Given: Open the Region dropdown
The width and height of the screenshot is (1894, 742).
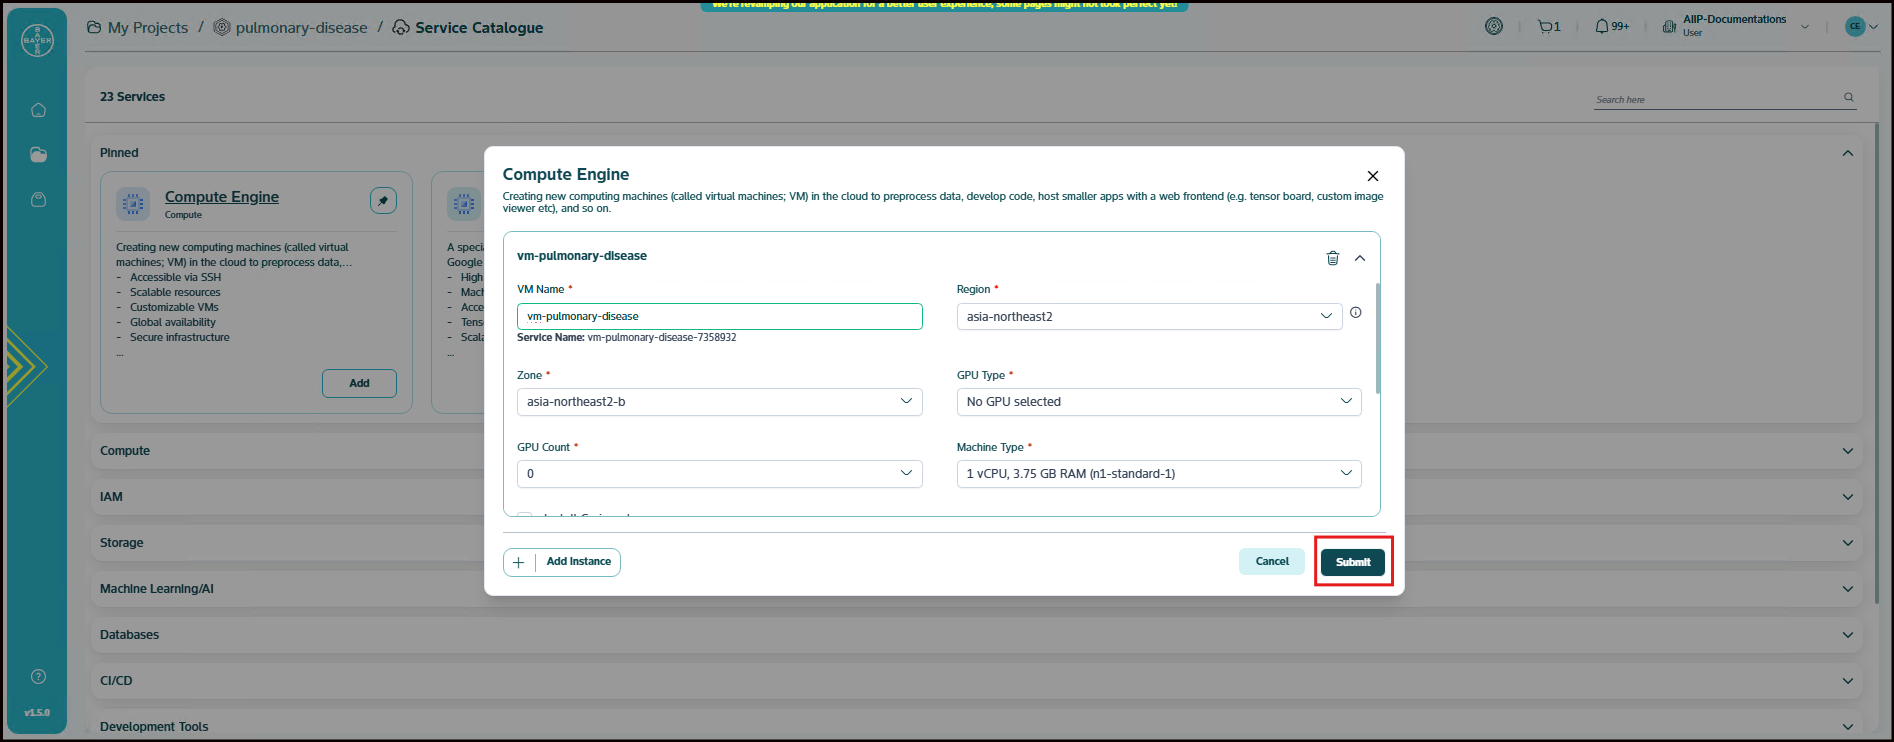Looking at the screenshot, I should tap(1148, 317).
